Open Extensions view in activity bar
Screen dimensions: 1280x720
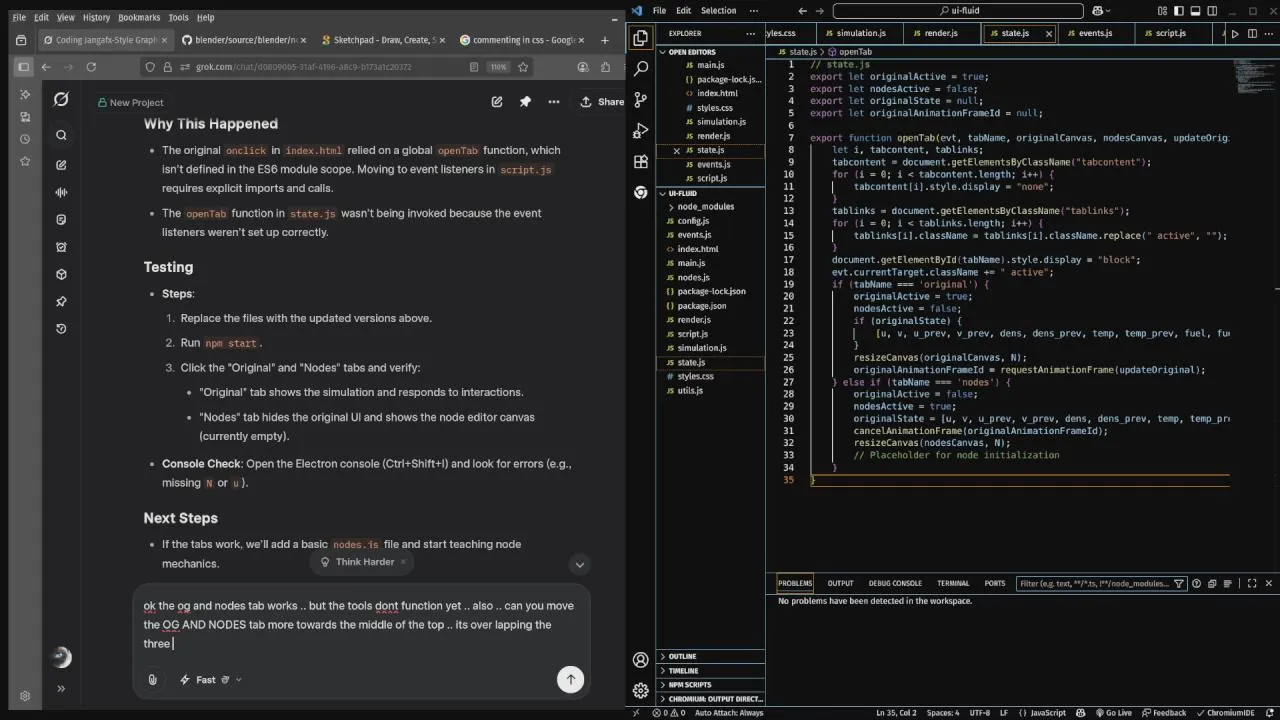pyautogui.click(x=641, y=162)
